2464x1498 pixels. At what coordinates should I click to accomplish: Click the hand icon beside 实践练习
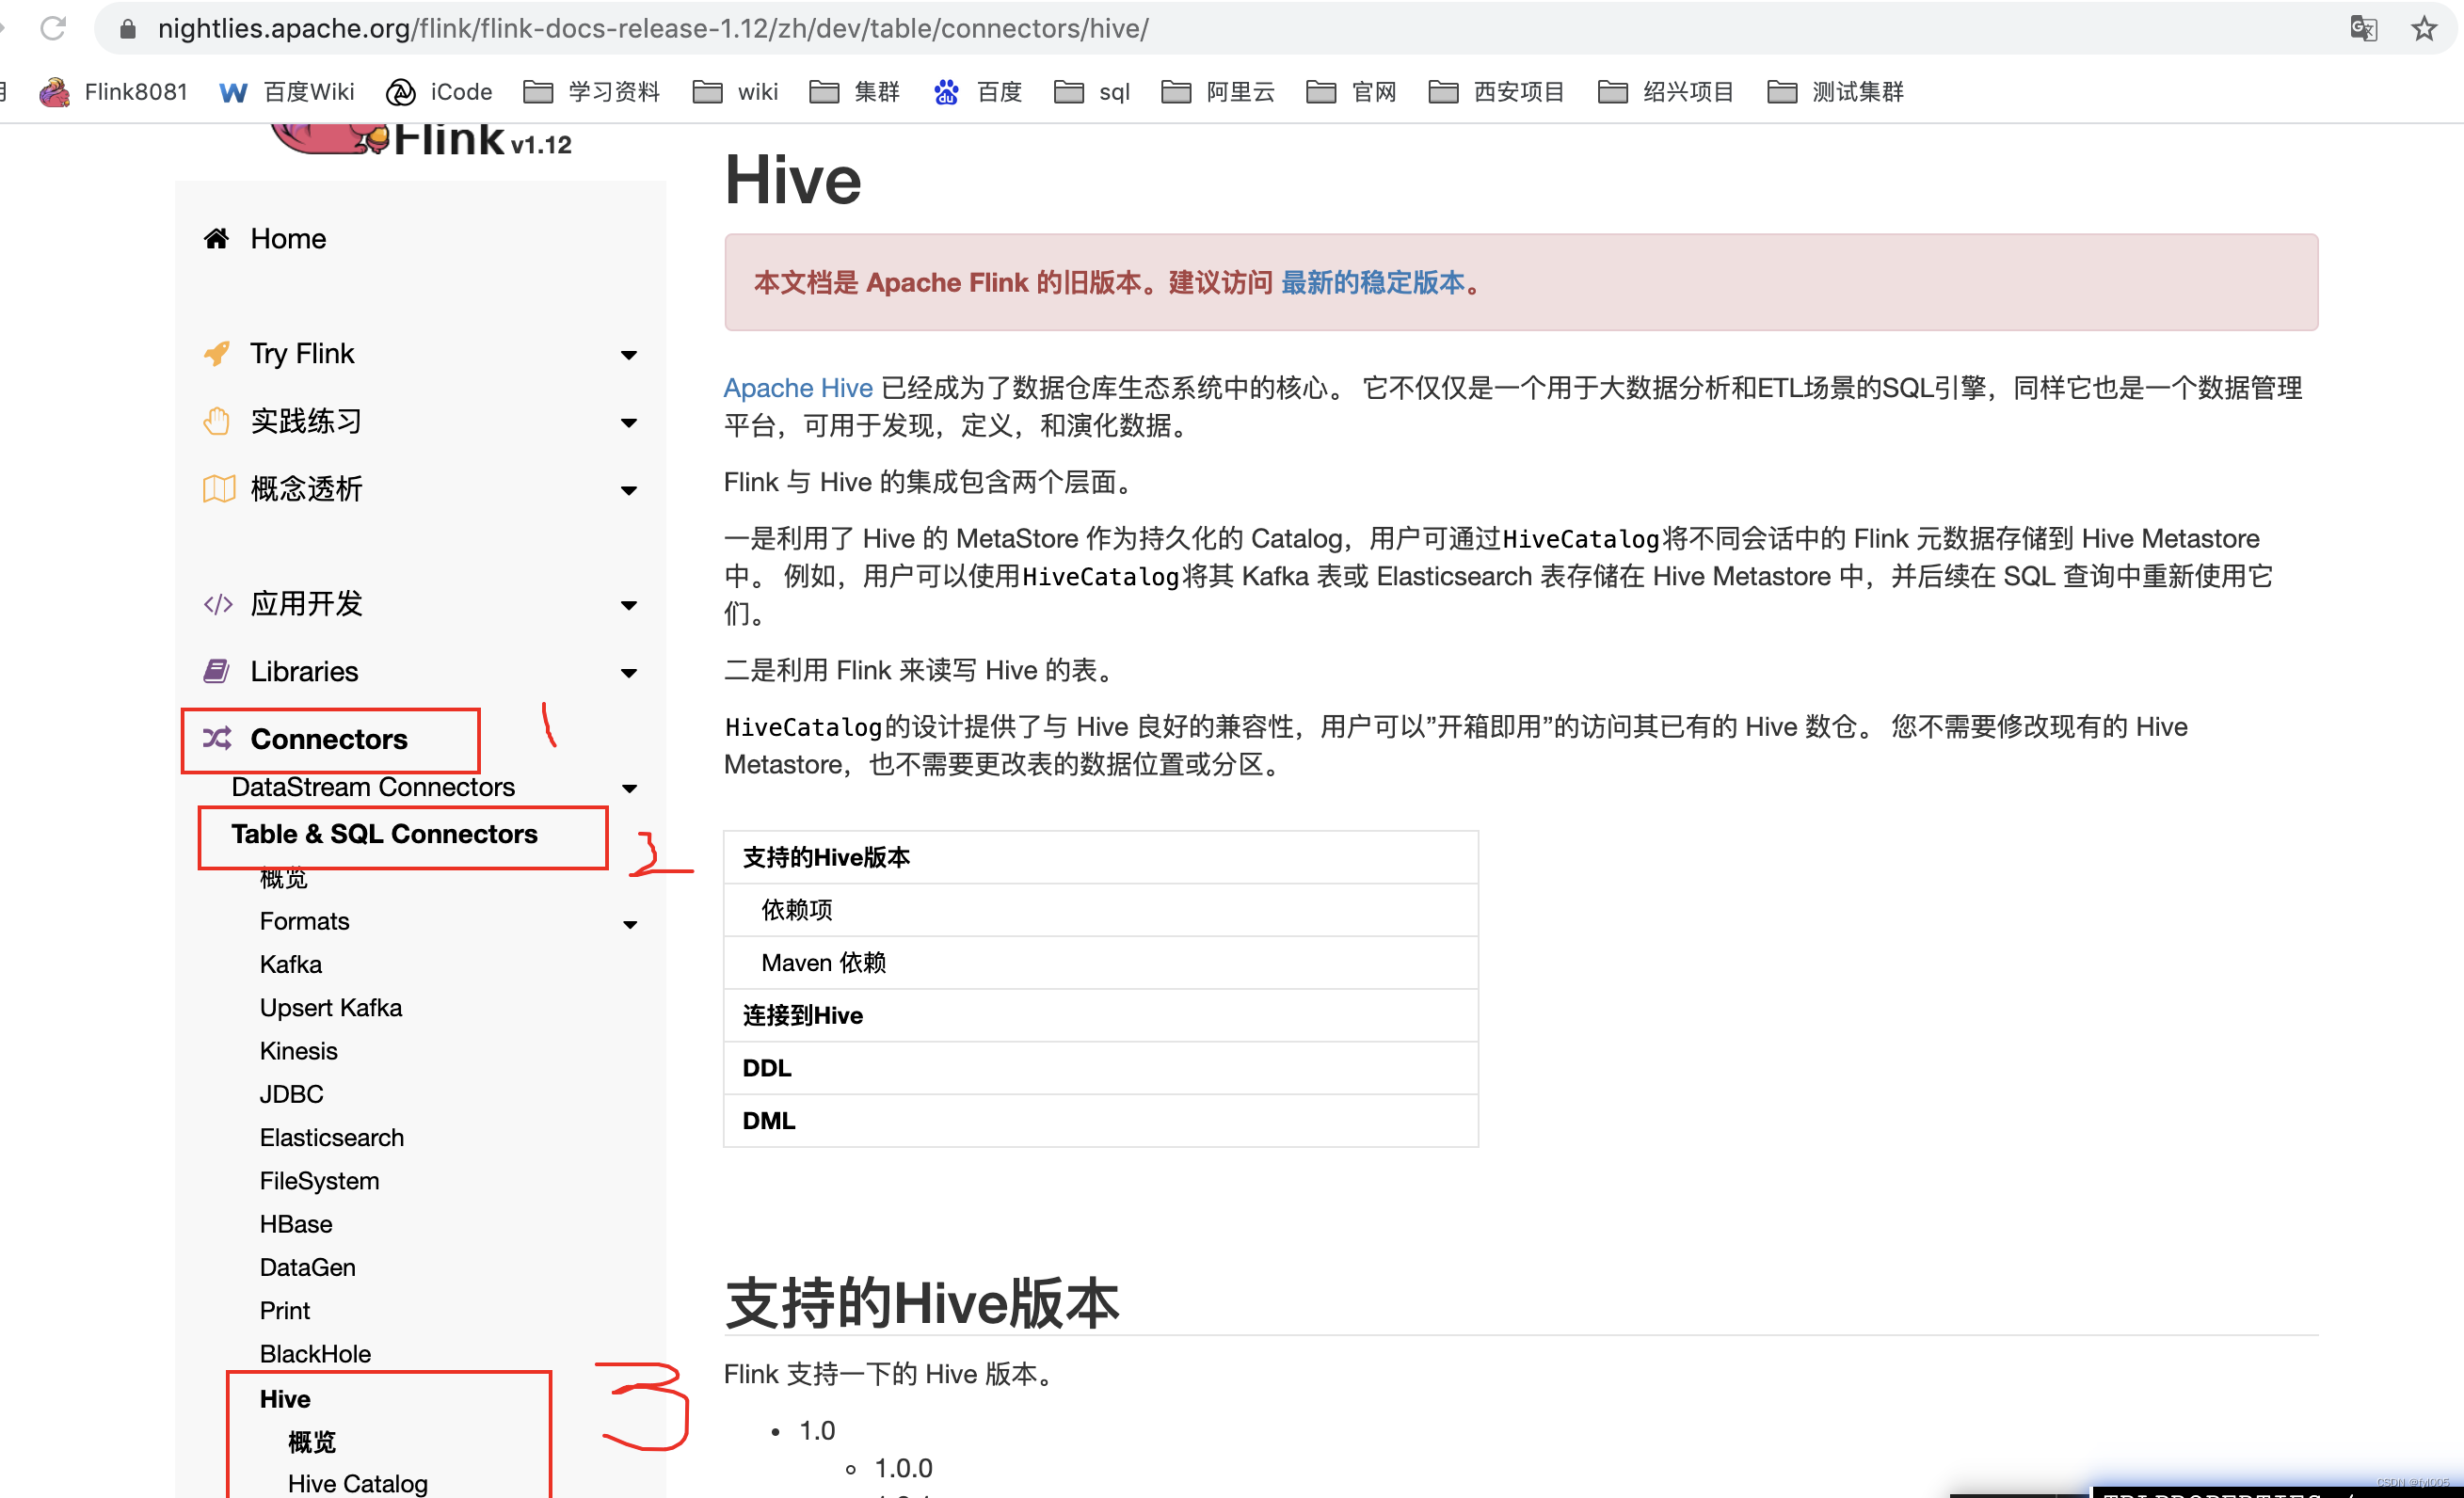pos(217,422)
